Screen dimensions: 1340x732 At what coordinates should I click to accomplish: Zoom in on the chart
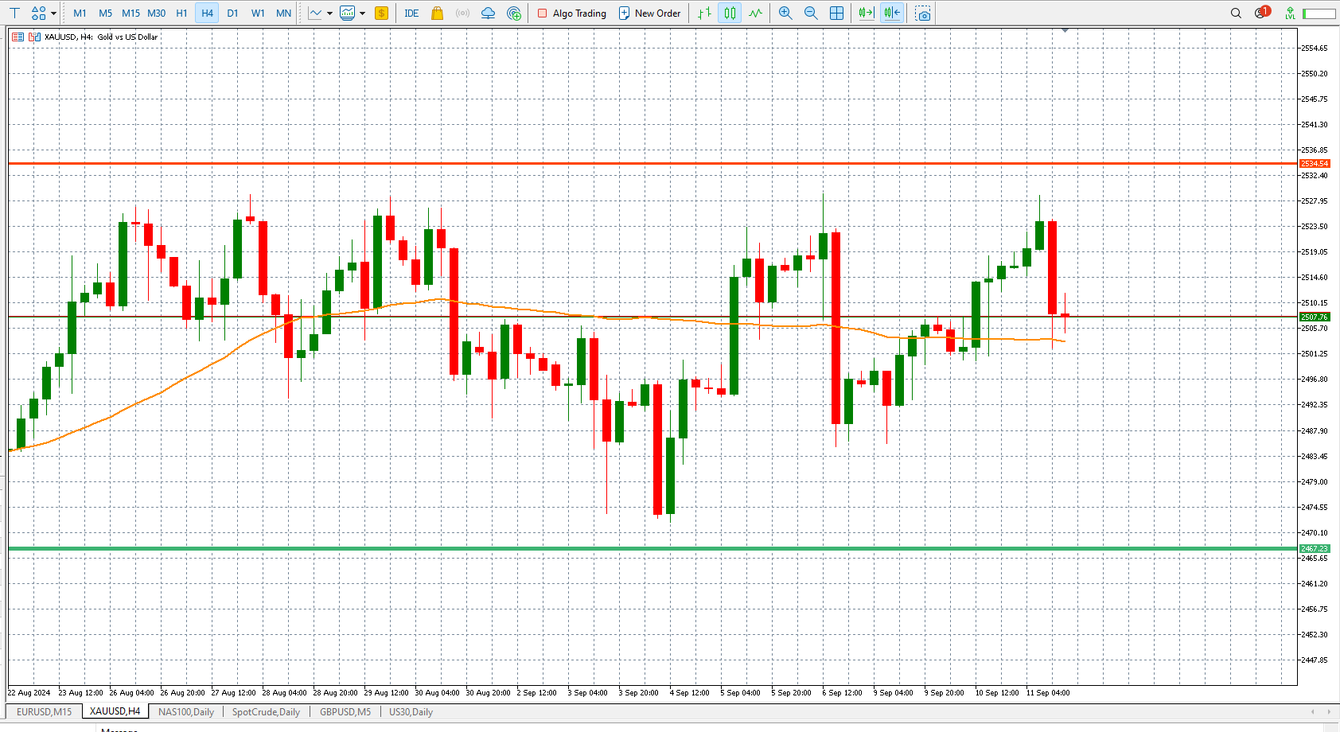tap(785, 13)
